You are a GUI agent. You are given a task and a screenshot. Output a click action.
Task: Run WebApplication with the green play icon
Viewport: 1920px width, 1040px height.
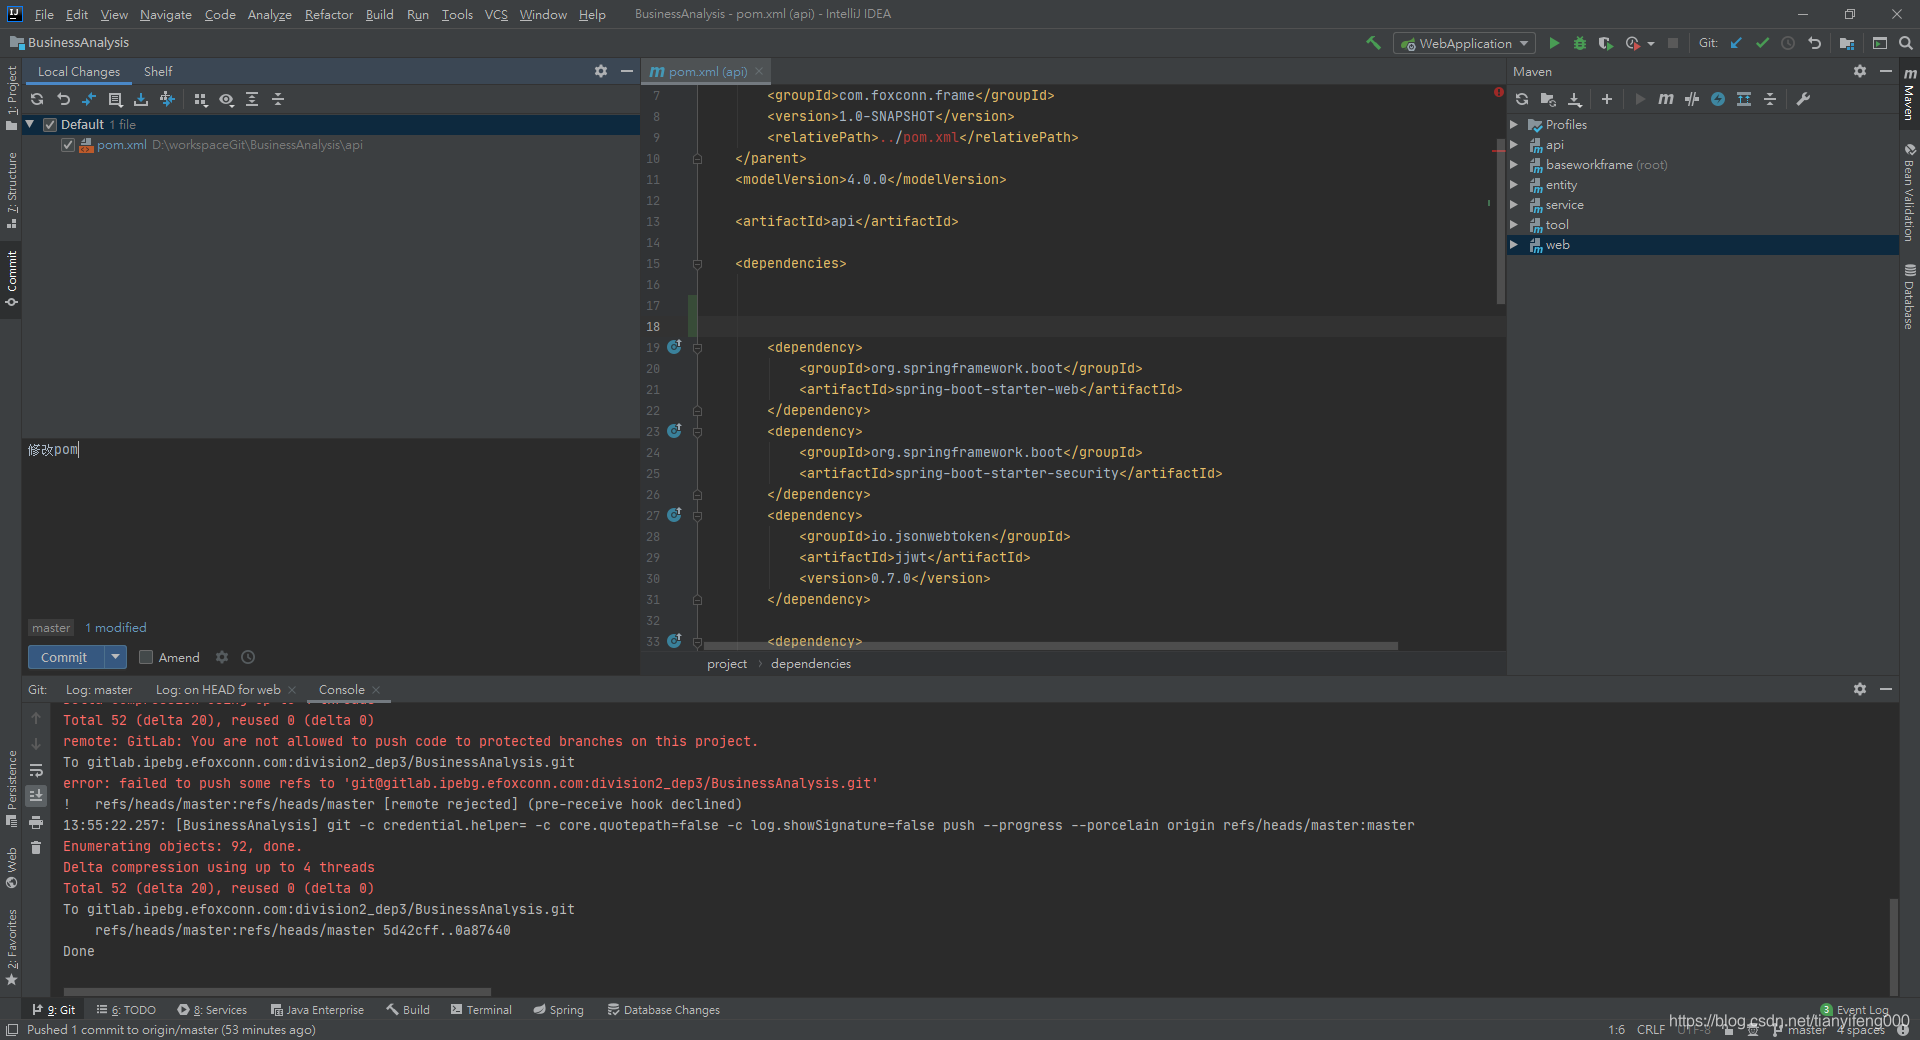1554,43
